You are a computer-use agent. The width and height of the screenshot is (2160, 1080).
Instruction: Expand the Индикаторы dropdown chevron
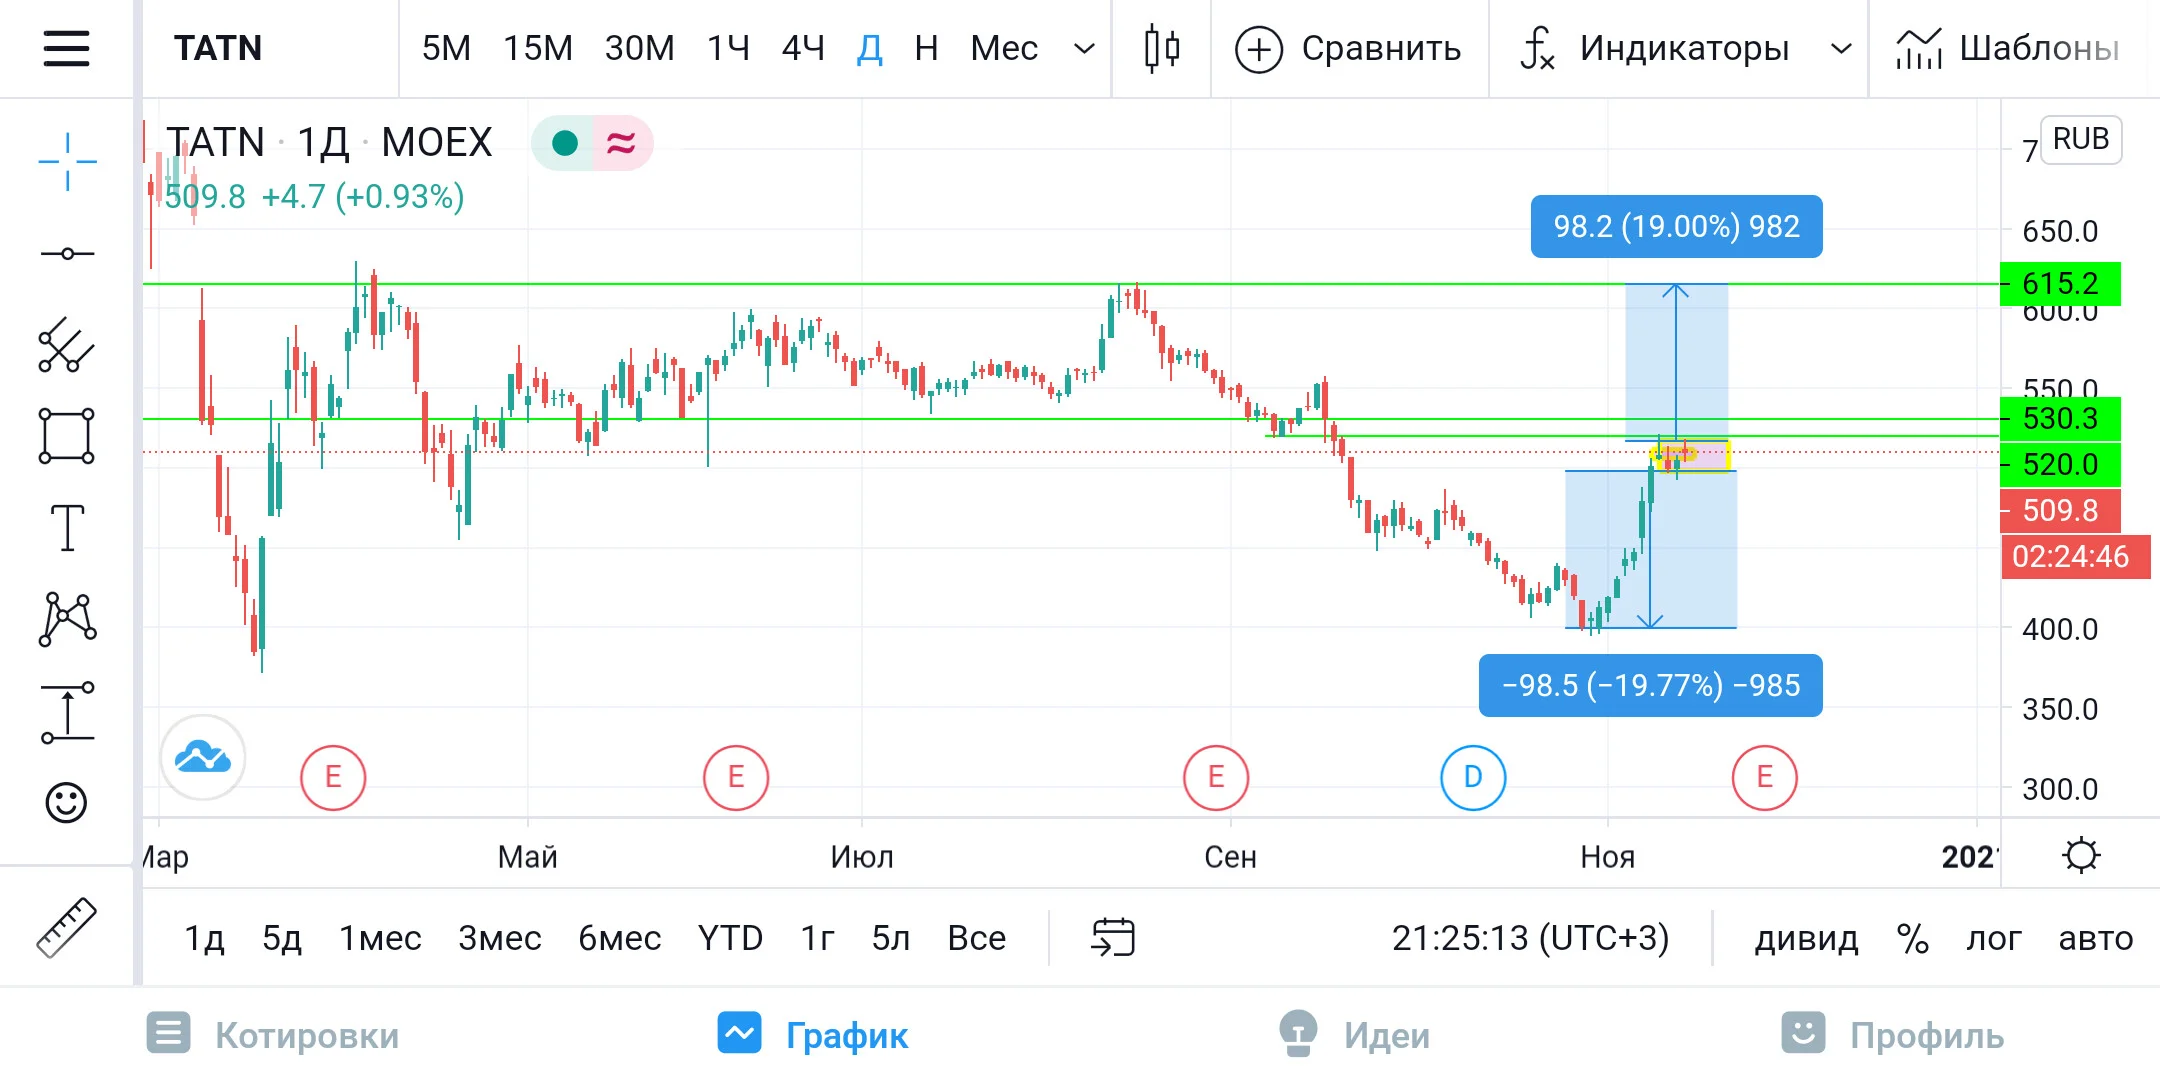(1841, 48)
